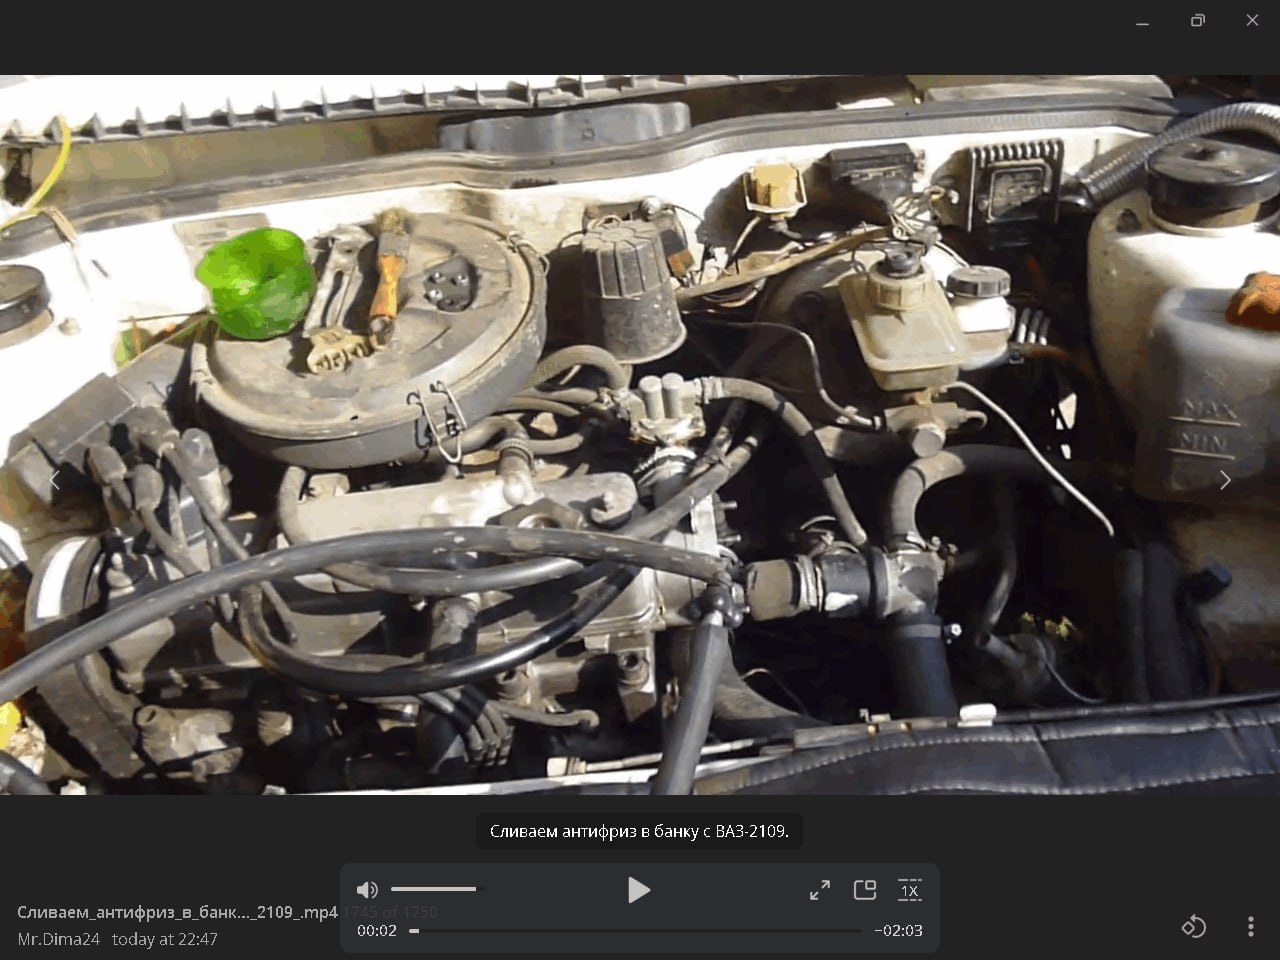
Task: Adjust the volume slider
Action: [x=437, y=889]
